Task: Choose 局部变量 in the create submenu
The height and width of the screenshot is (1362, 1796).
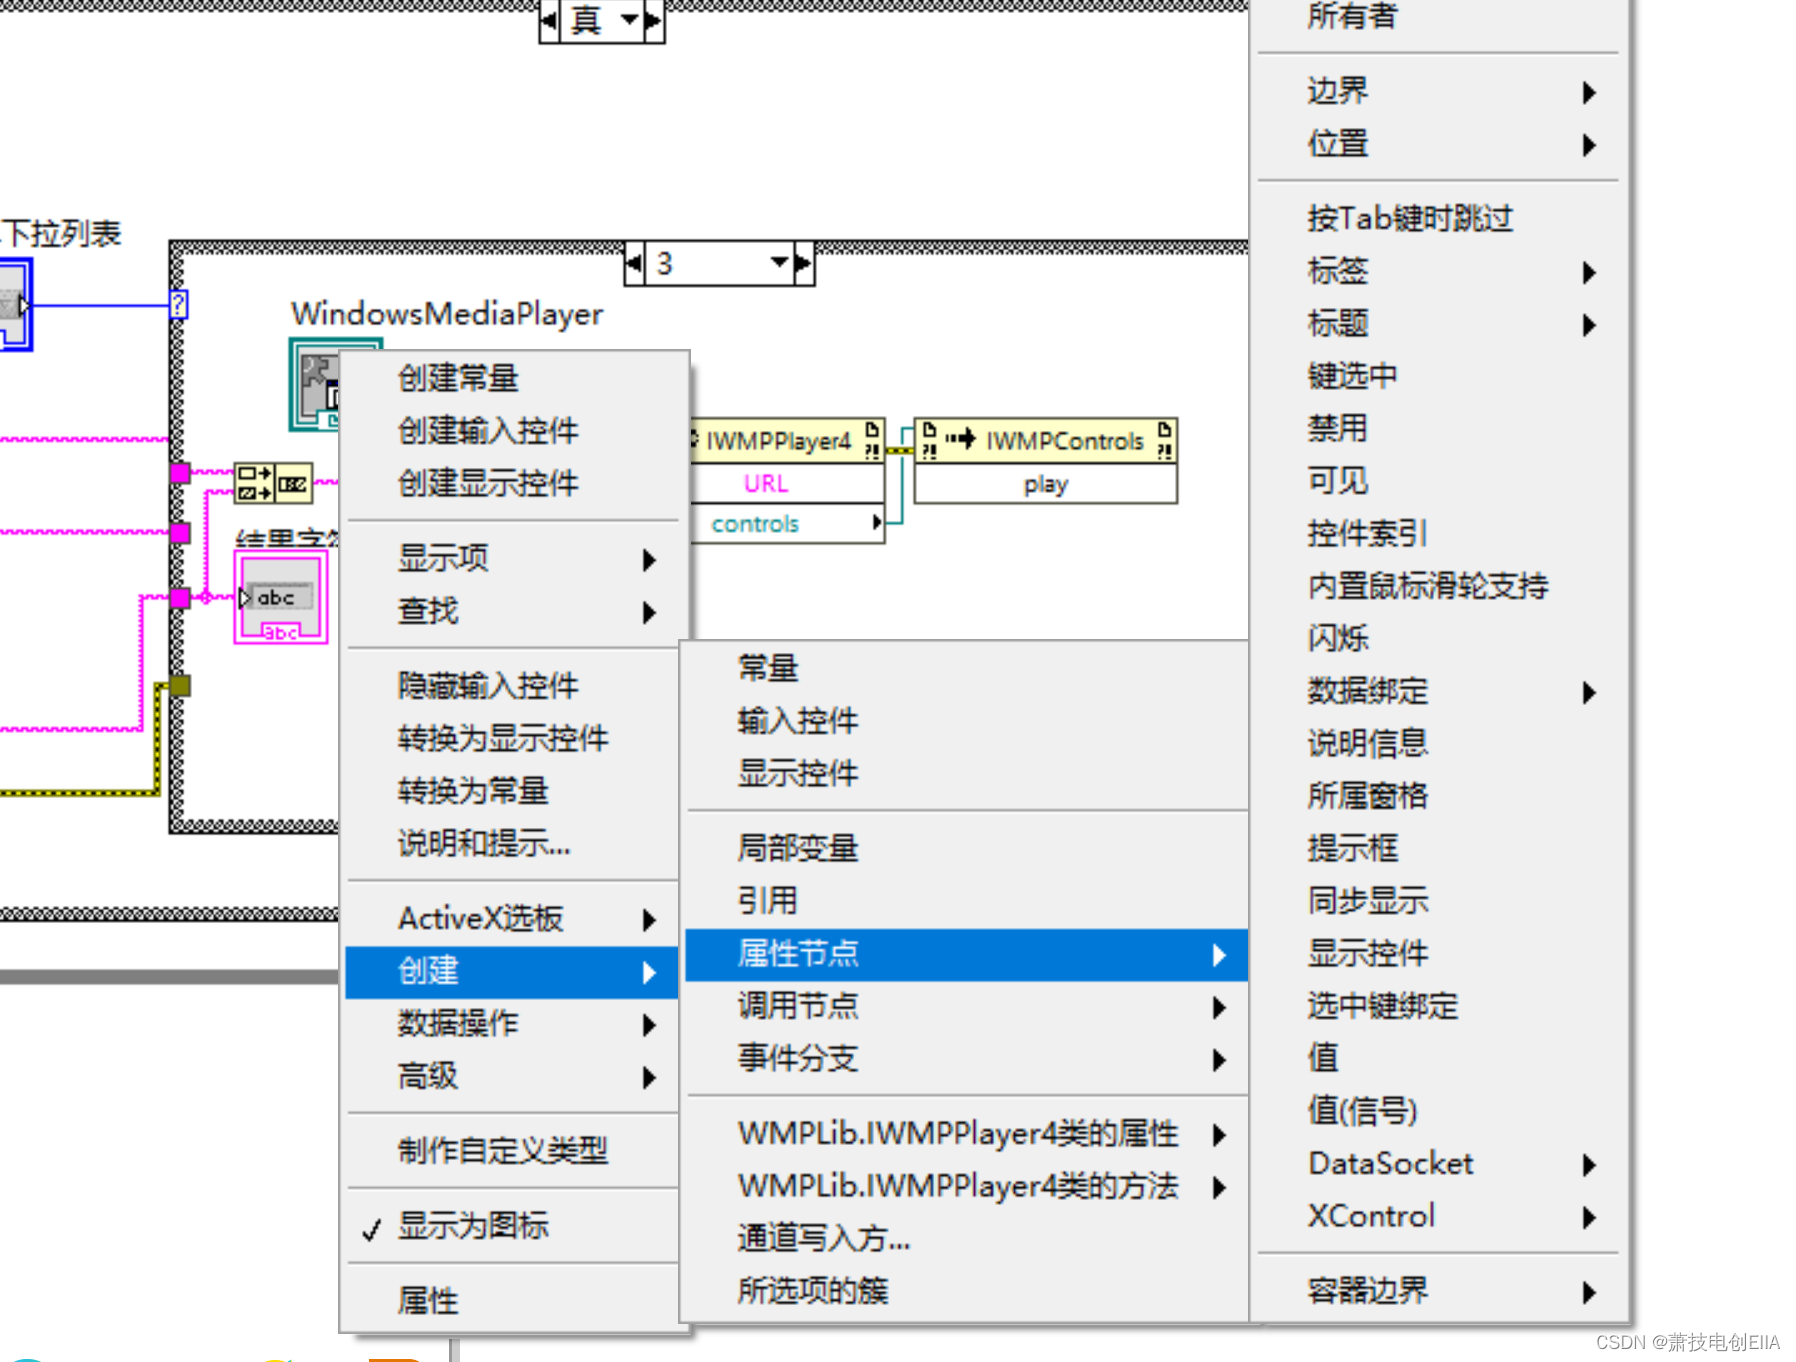Action: point(797,847)
